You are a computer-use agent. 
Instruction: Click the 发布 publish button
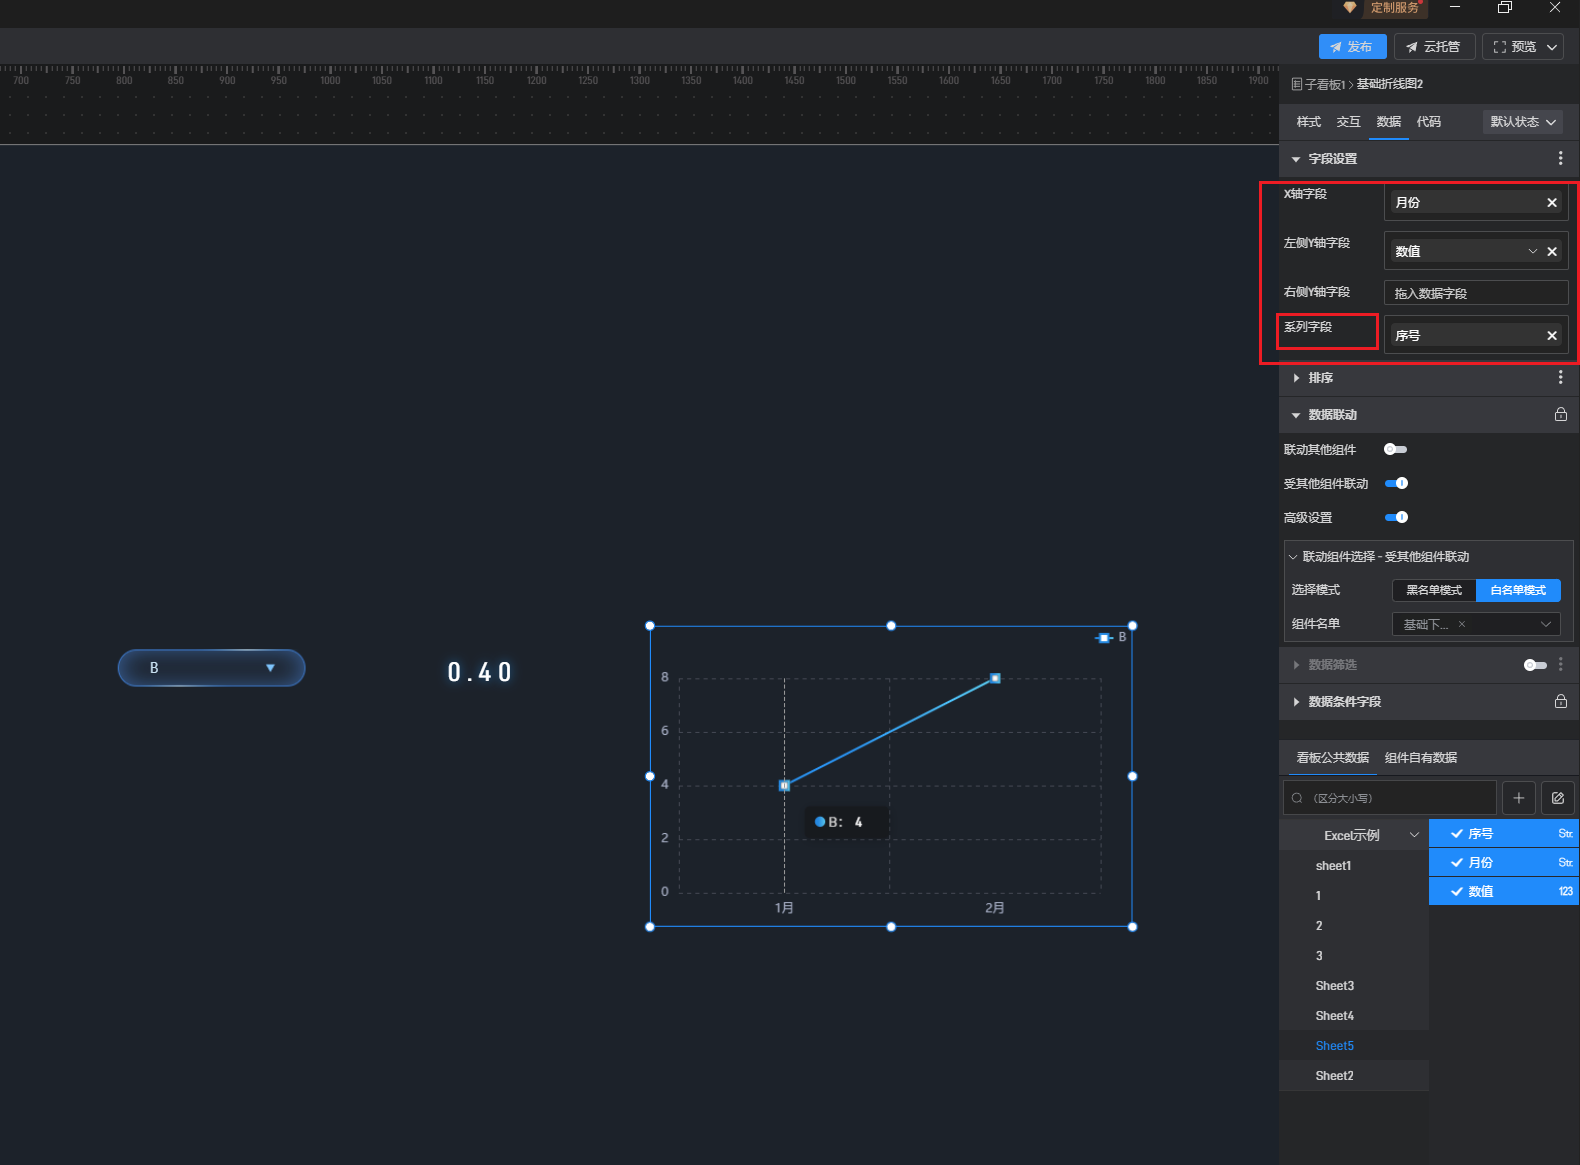pos(1352,47)
